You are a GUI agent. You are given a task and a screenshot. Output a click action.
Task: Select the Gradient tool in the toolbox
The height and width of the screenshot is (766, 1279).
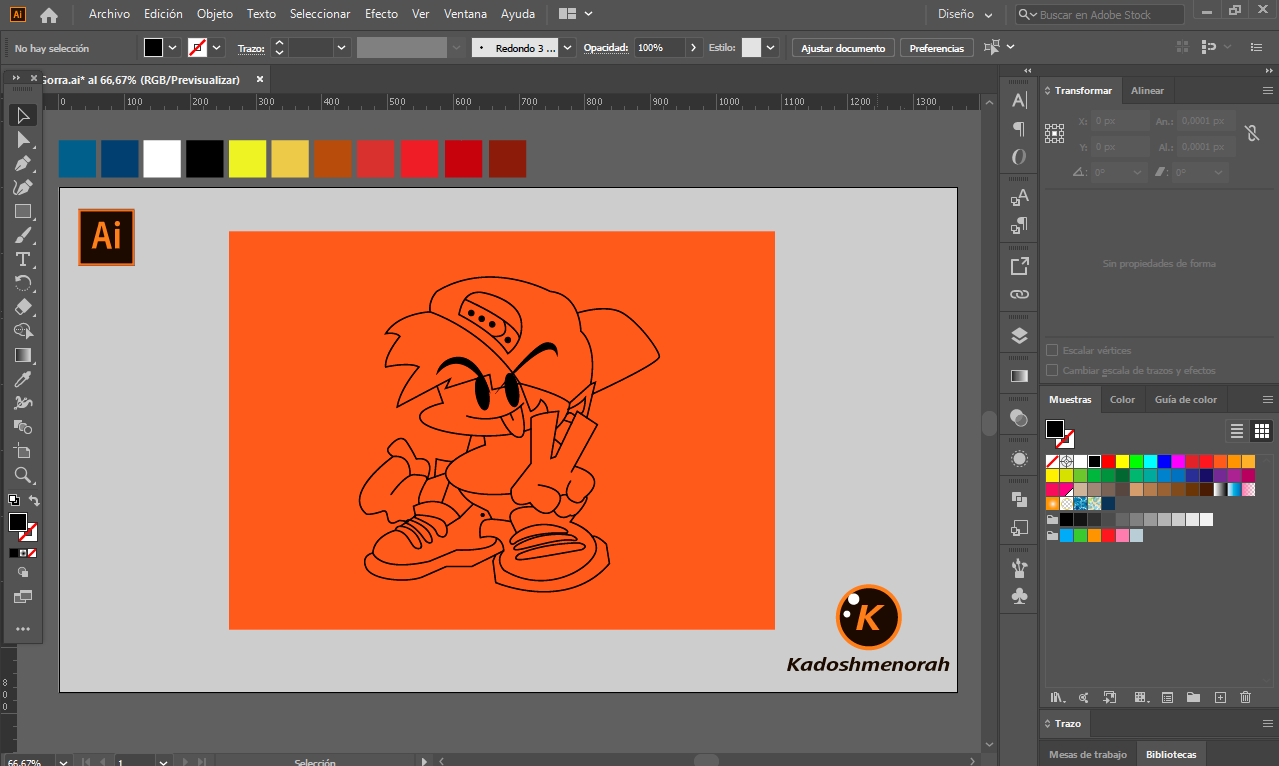23,355
